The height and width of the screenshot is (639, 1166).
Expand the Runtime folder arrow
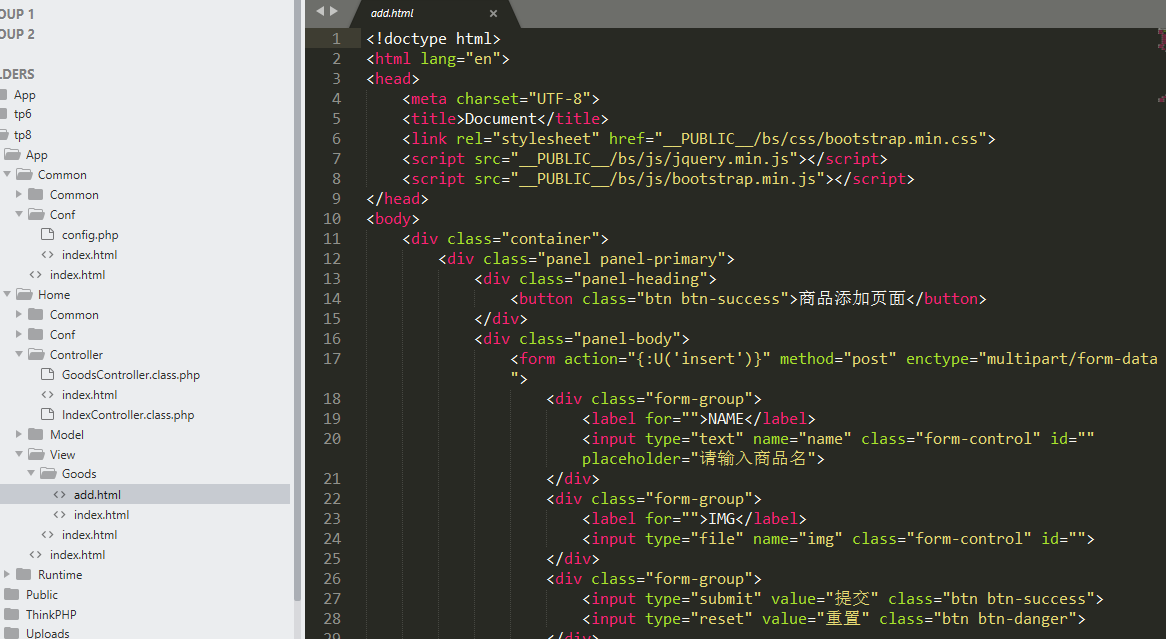[7, 575]
